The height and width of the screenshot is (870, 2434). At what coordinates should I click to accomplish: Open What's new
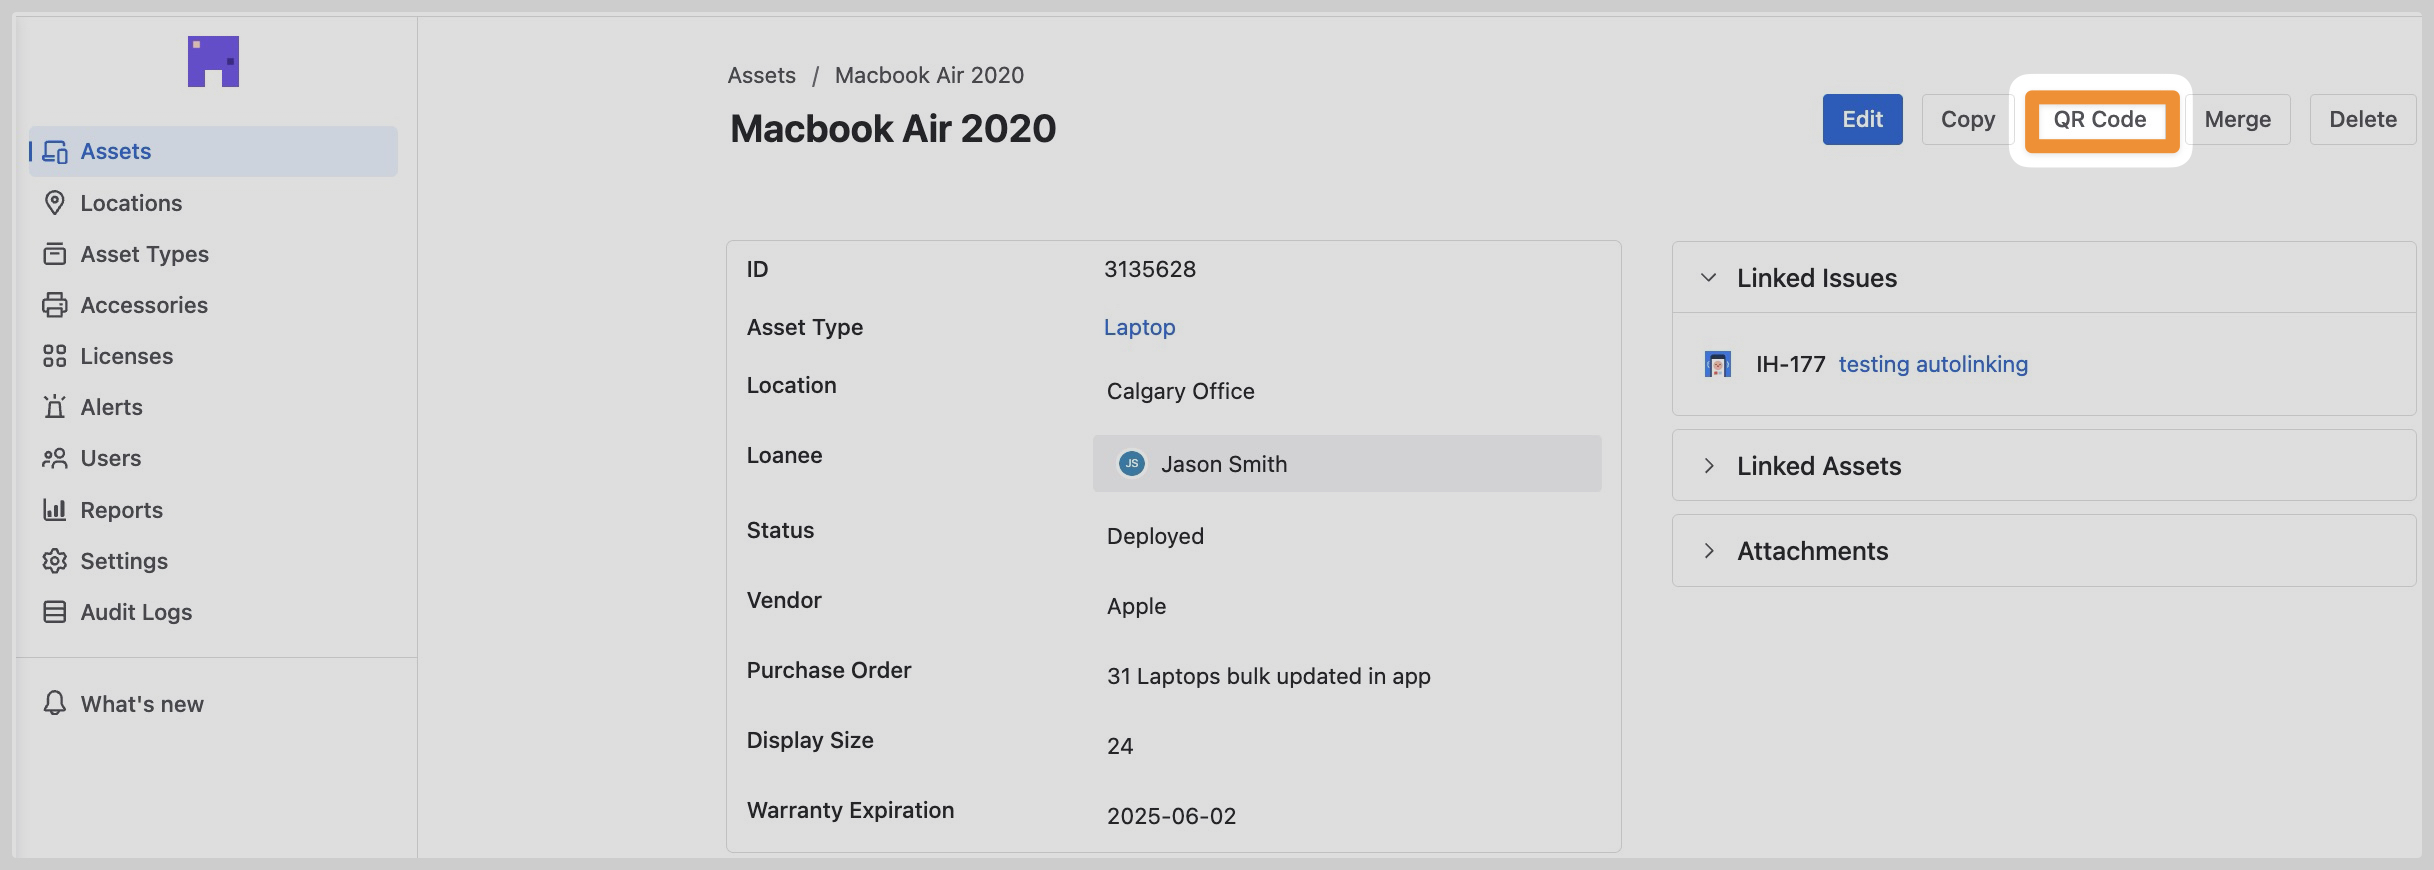213,704
